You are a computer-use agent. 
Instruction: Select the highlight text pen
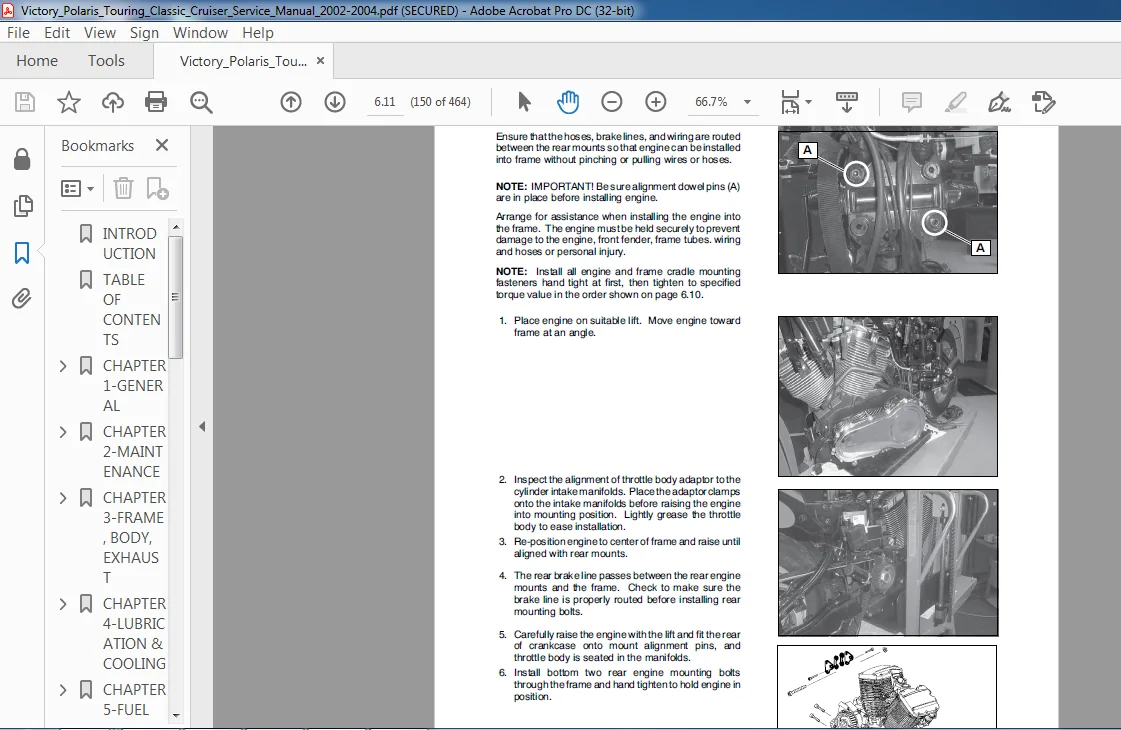pyautogui.click(x=956, y=102)
